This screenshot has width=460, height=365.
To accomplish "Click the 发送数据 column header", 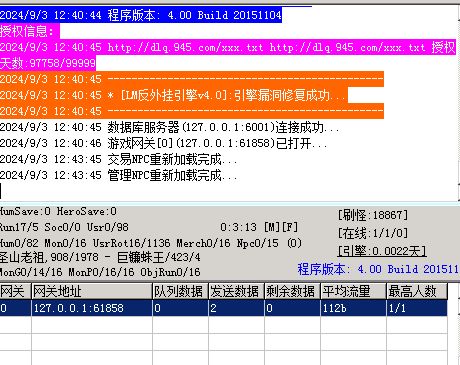I will coord(236,291).
